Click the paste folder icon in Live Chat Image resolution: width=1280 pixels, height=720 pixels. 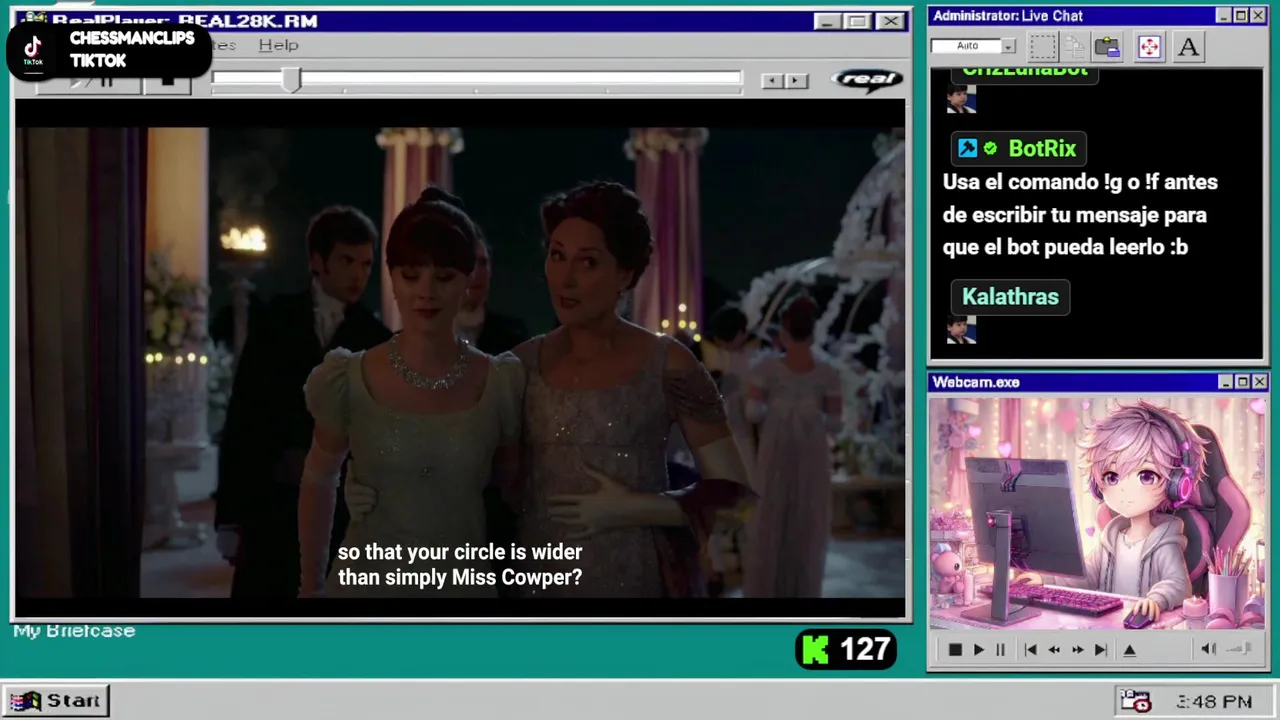(x=1107, y=46)
